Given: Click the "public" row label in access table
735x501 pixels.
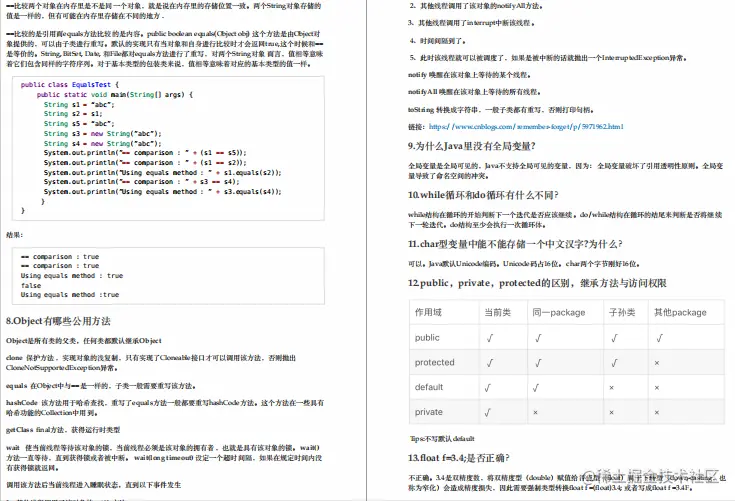Looking at the screenshot, I should pyautogui.click(x=427, y=337).
